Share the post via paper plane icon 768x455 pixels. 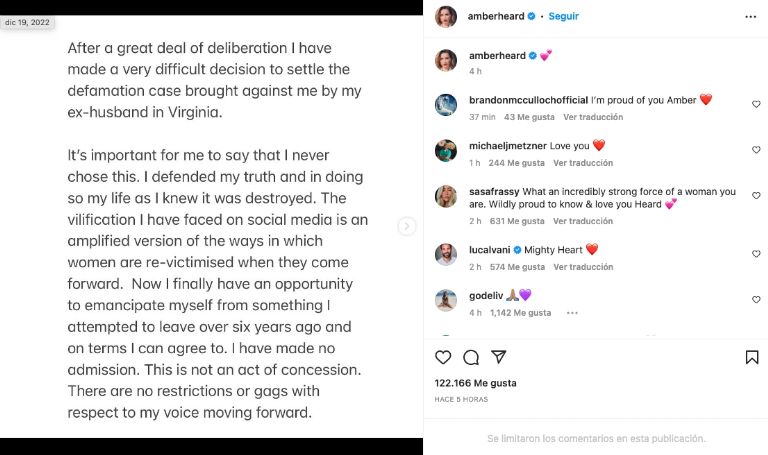[498, 357]
